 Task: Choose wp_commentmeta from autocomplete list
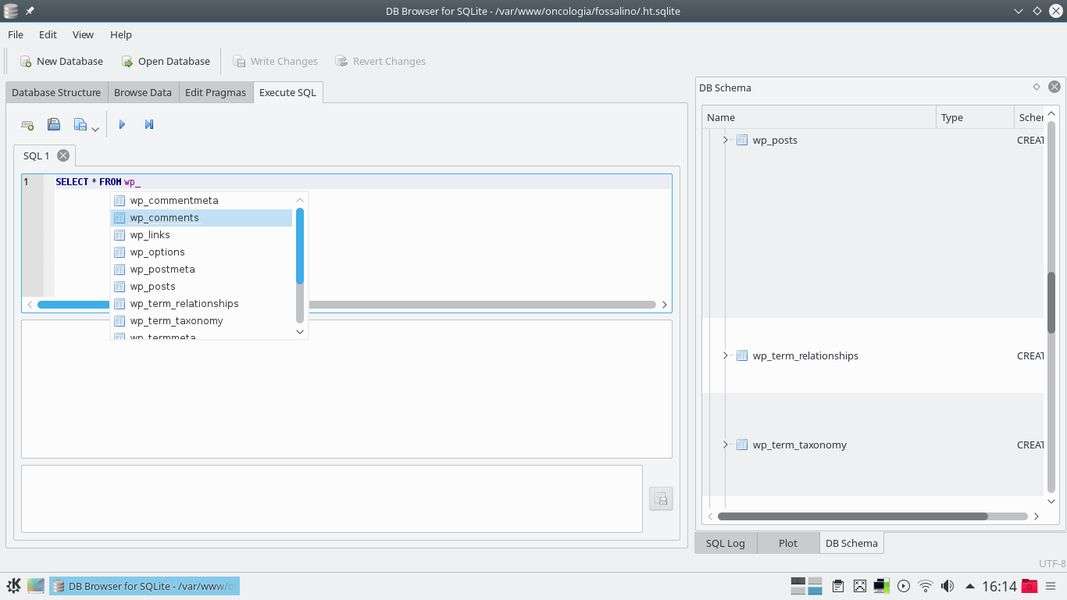(x=201, y=200)
